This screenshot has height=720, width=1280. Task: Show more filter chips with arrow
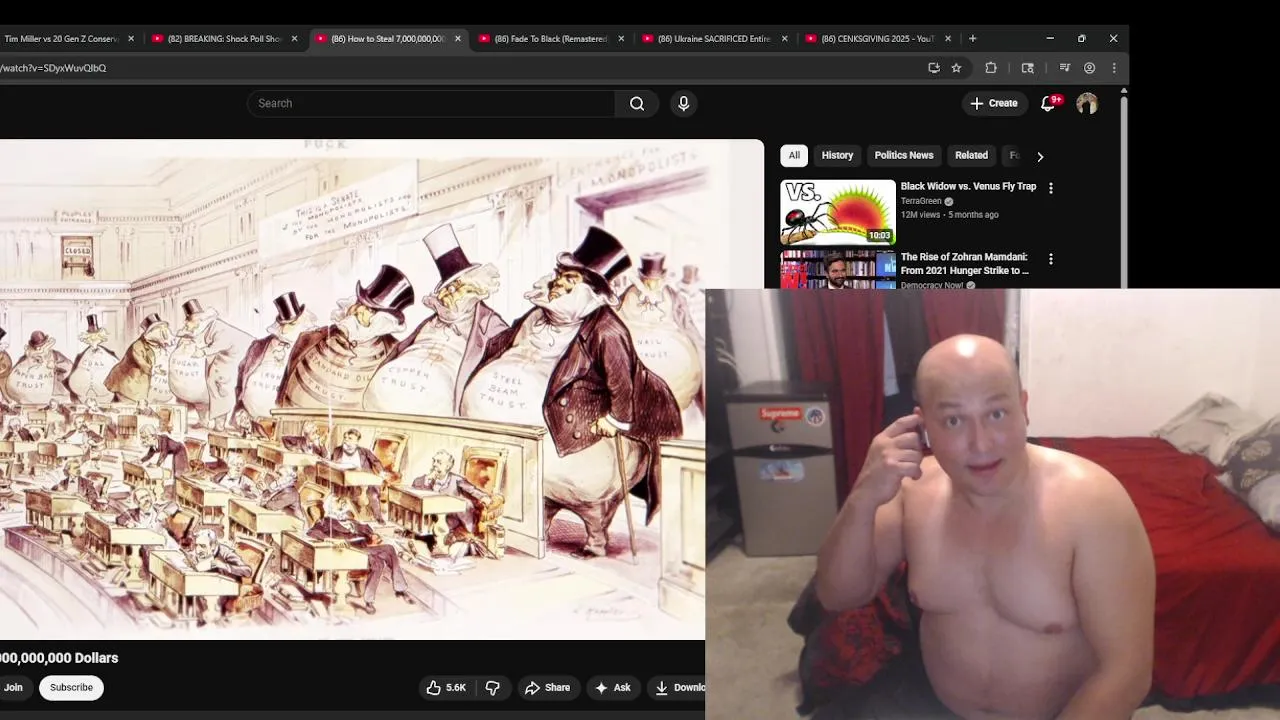pos(1040,156)
